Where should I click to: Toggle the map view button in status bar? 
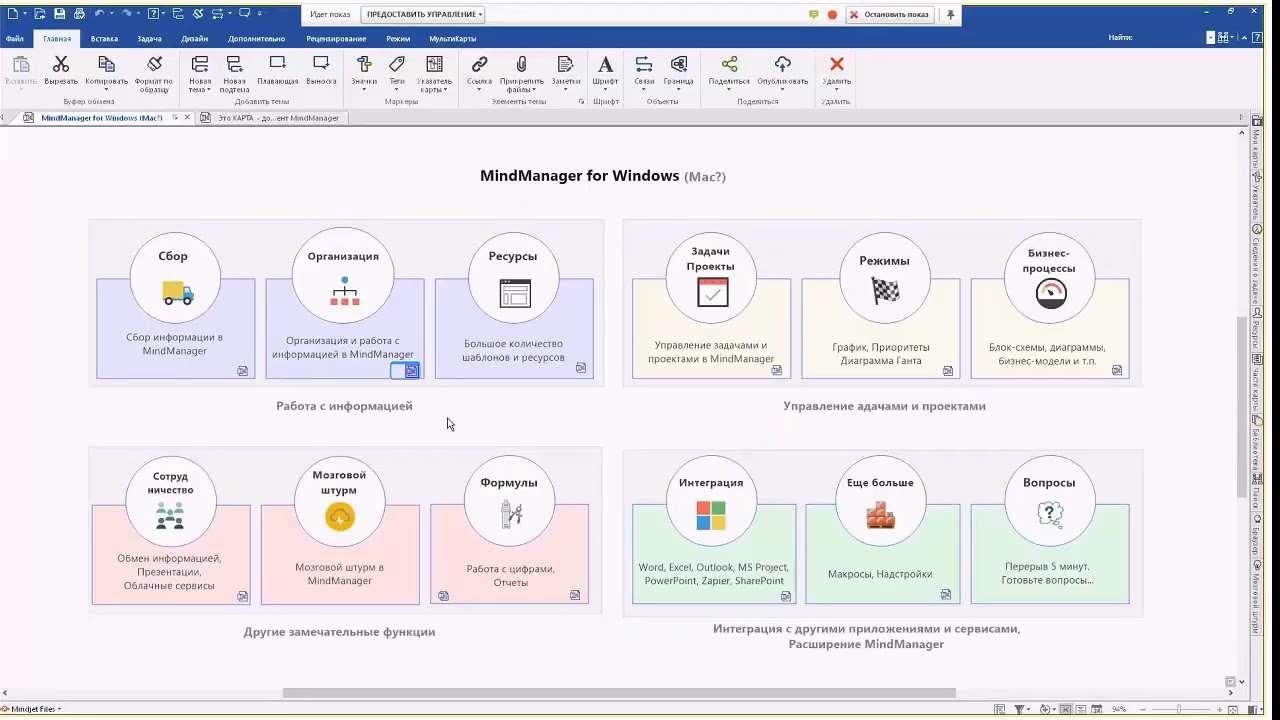(1065, 709)
